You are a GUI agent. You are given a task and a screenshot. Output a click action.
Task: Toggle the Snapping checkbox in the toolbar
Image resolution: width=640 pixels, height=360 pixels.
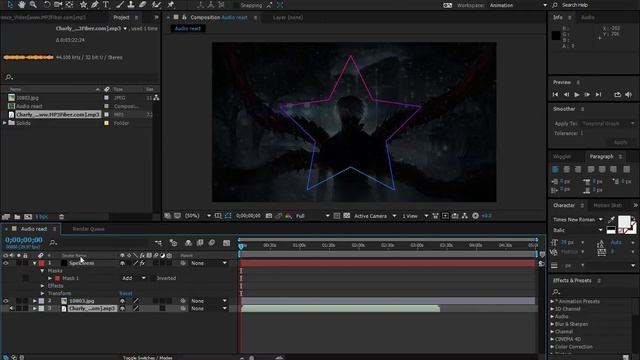click(x=237, y=5)
